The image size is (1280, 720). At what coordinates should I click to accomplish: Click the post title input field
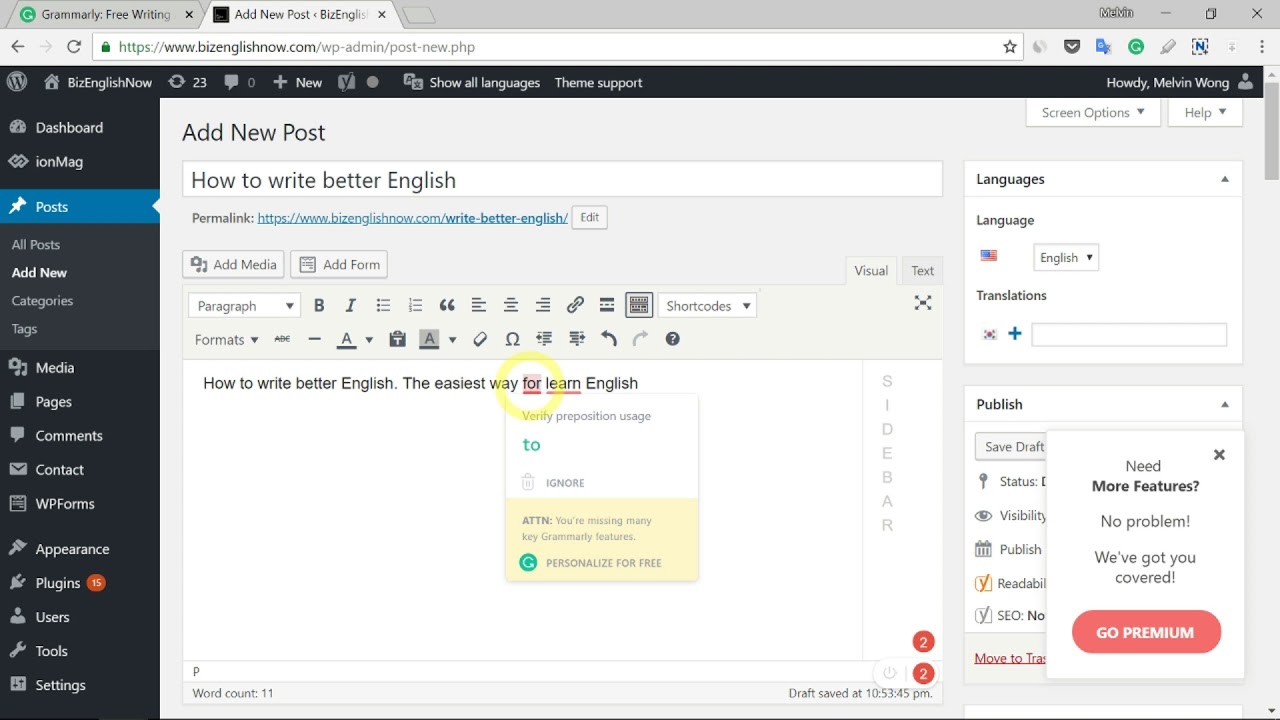(x=563, y=180)
